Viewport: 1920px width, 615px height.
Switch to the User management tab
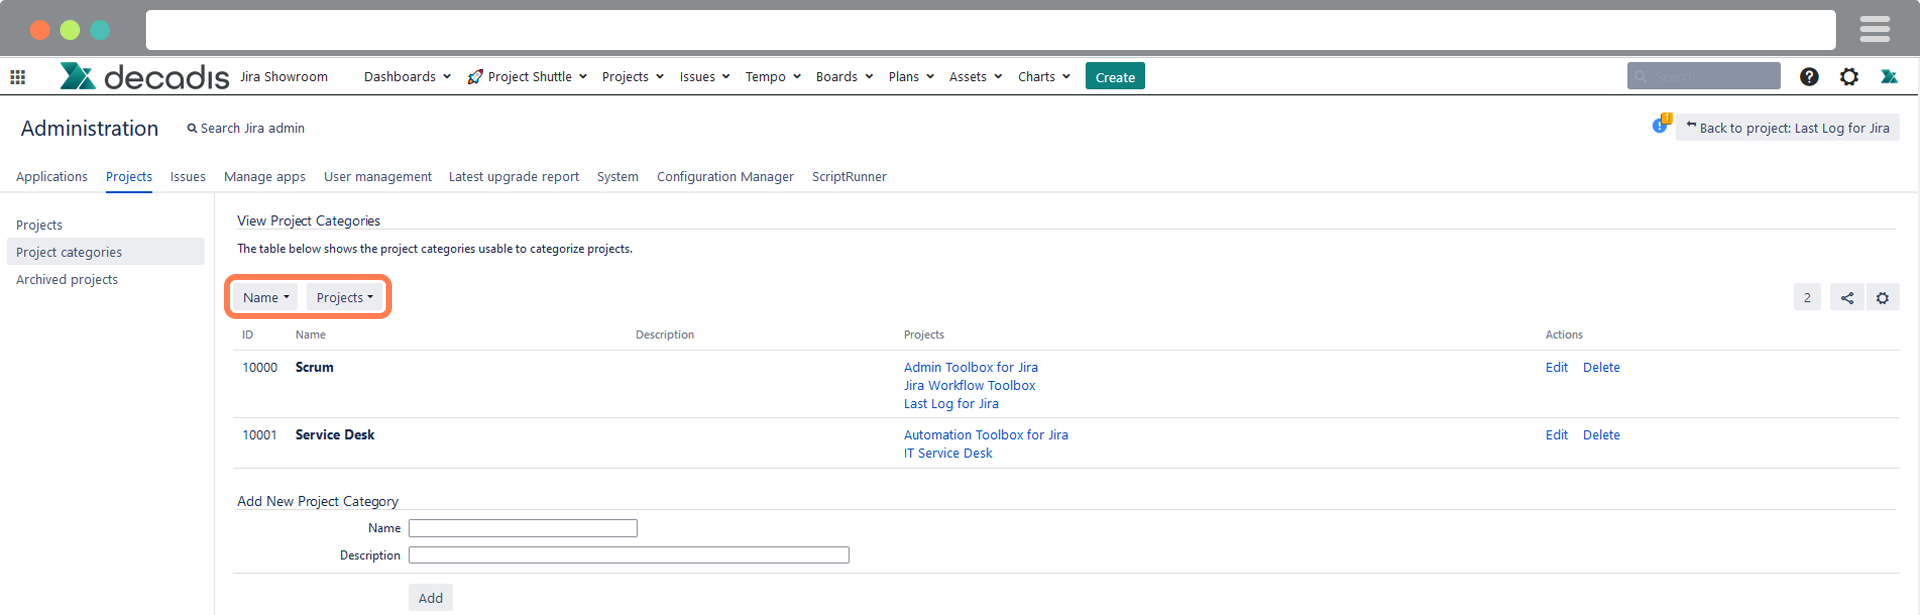coord(377,177)
